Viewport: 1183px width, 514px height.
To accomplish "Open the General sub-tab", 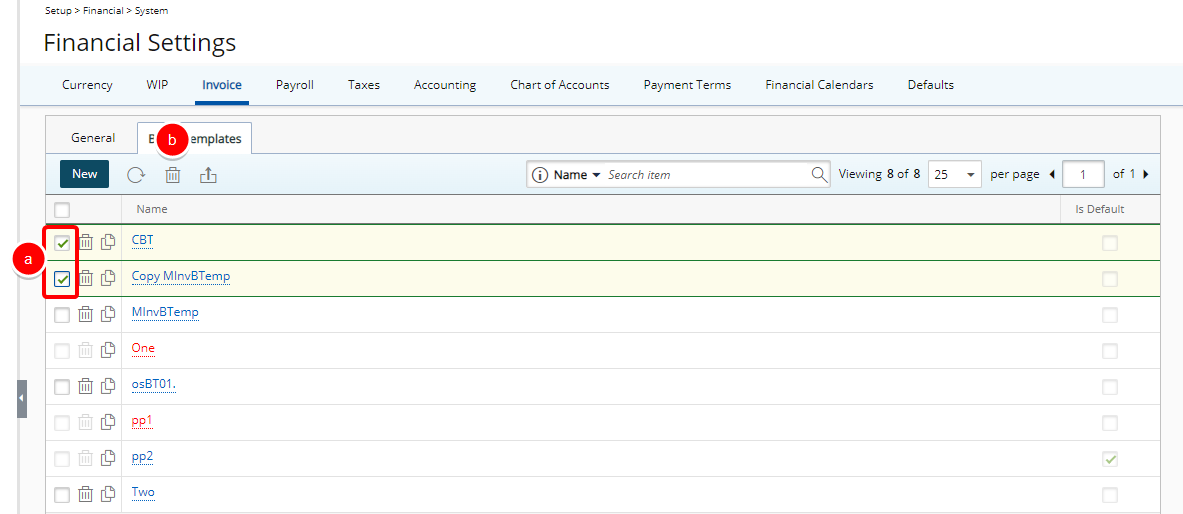I will point(93,138).
